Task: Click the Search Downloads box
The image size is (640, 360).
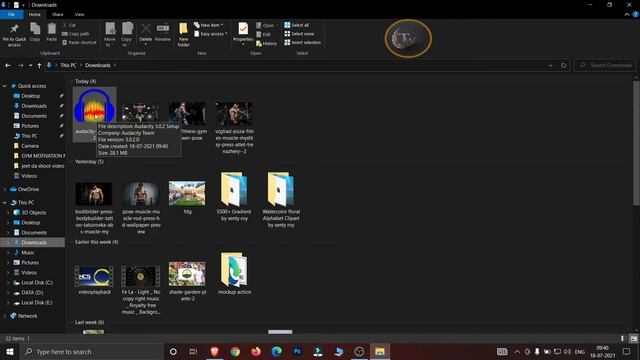Action: coord(605,65)
